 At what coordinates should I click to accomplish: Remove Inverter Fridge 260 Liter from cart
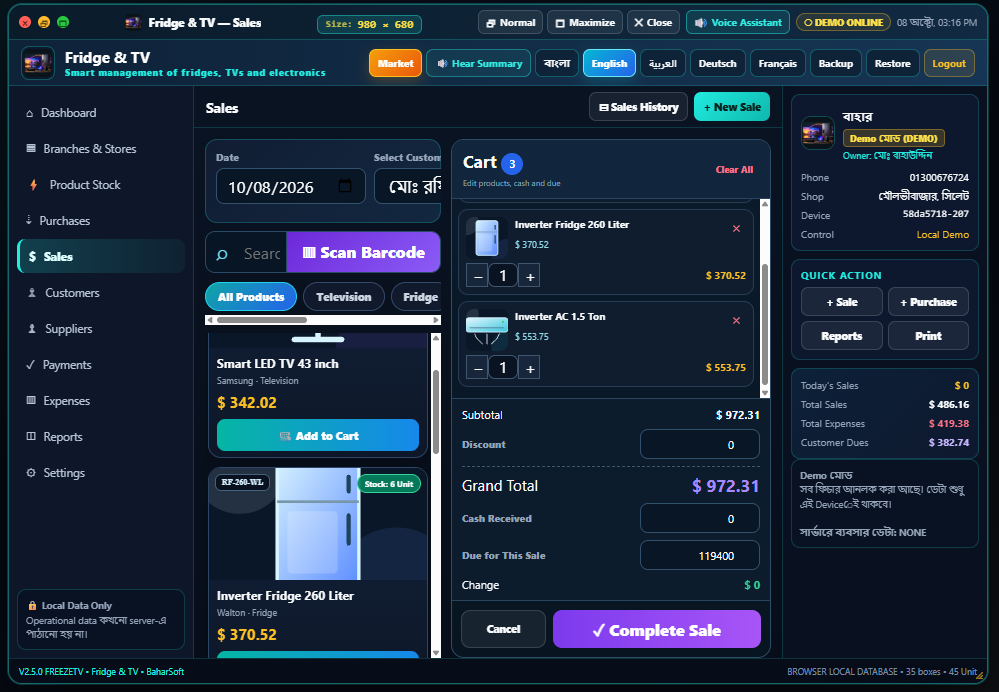point(736,229)
